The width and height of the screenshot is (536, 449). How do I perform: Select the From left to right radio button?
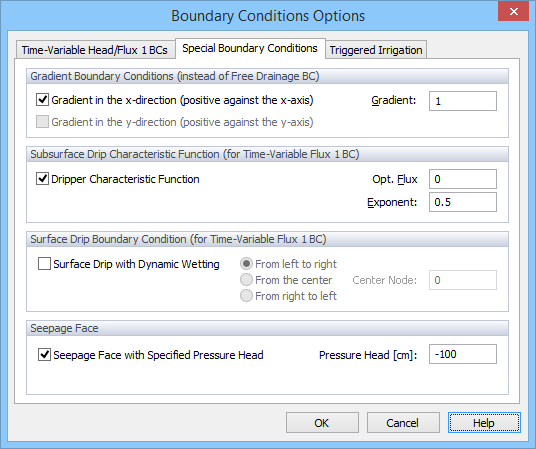[x=246, y=264]
